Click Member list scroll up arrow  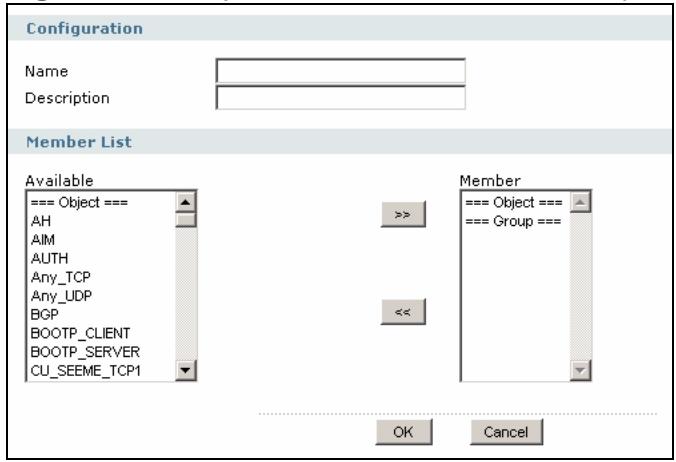pyautogui.click(x=580, y=202)
